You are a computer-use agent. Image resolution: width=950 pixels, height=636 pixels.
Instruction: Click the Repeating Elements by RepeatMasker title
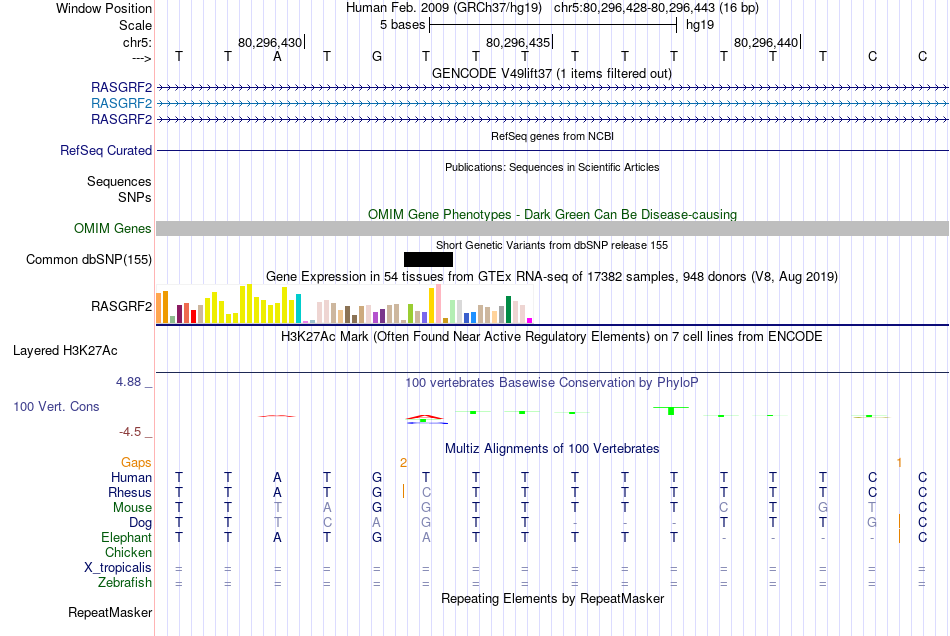click(552, 598)
